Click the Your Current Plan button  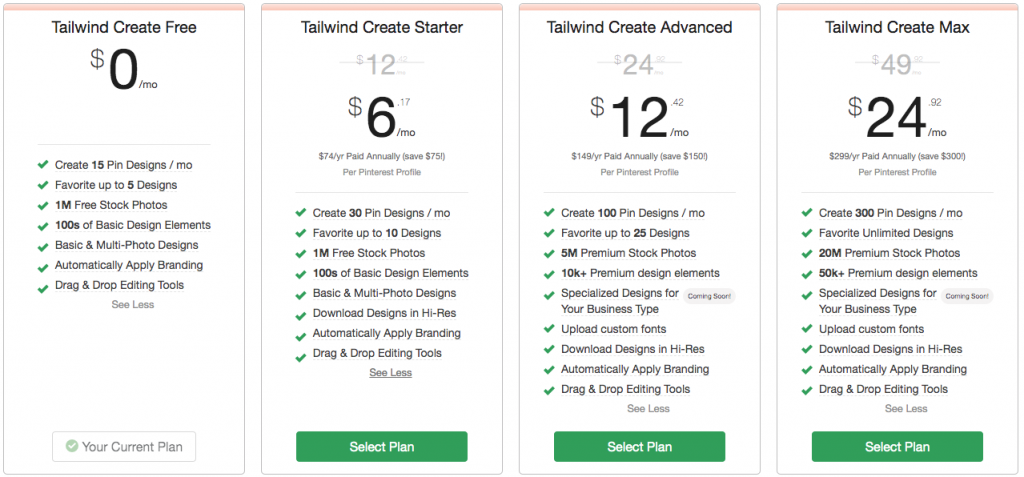(x=124, y=447)
